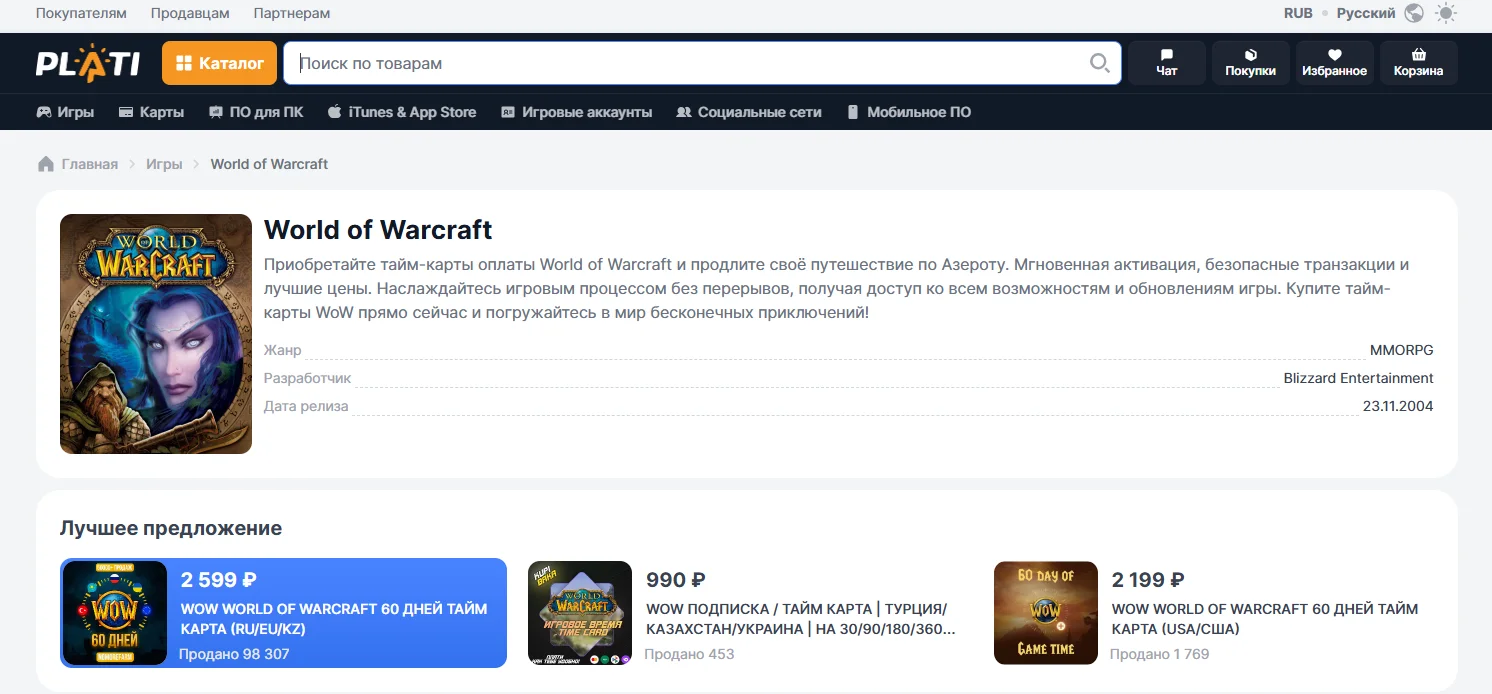Click the MMORPG genre value
The width and height of the screenshot is (1492, 694).
pos(1402,350)
